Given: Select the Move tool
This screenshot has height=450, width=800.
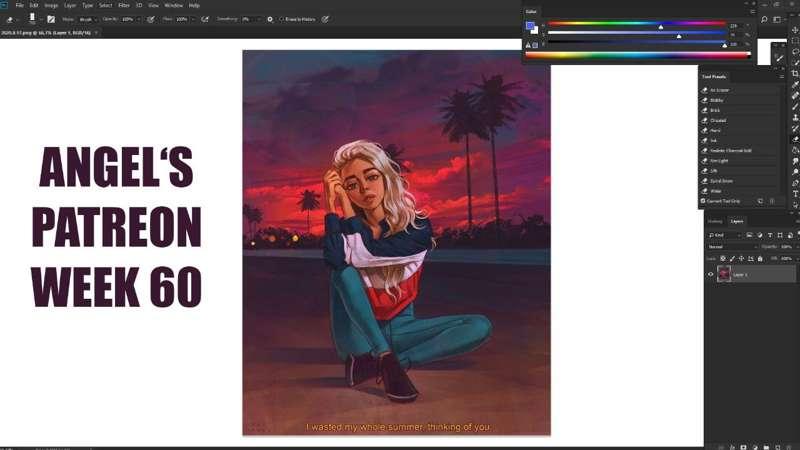Looking at the screenshot, I should (x=795, y=30).
